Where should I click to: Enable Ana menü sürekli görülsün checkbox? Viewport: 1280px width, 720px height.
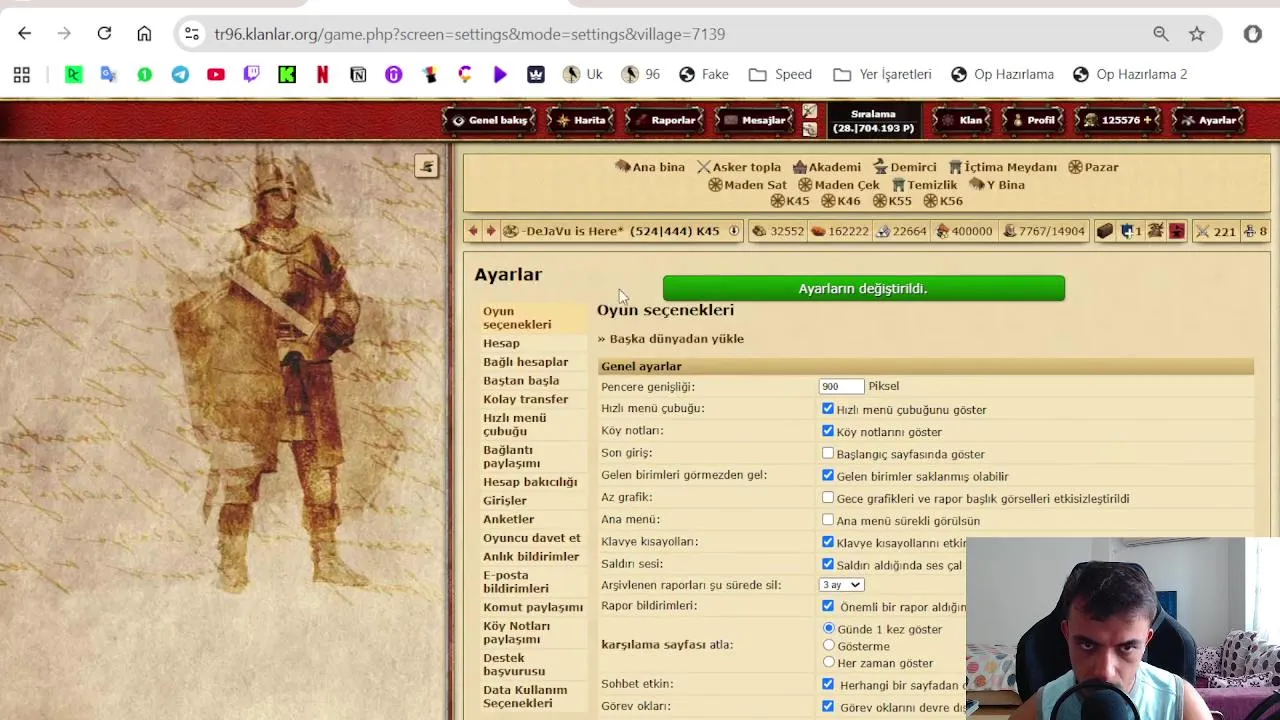pos(828,519)
